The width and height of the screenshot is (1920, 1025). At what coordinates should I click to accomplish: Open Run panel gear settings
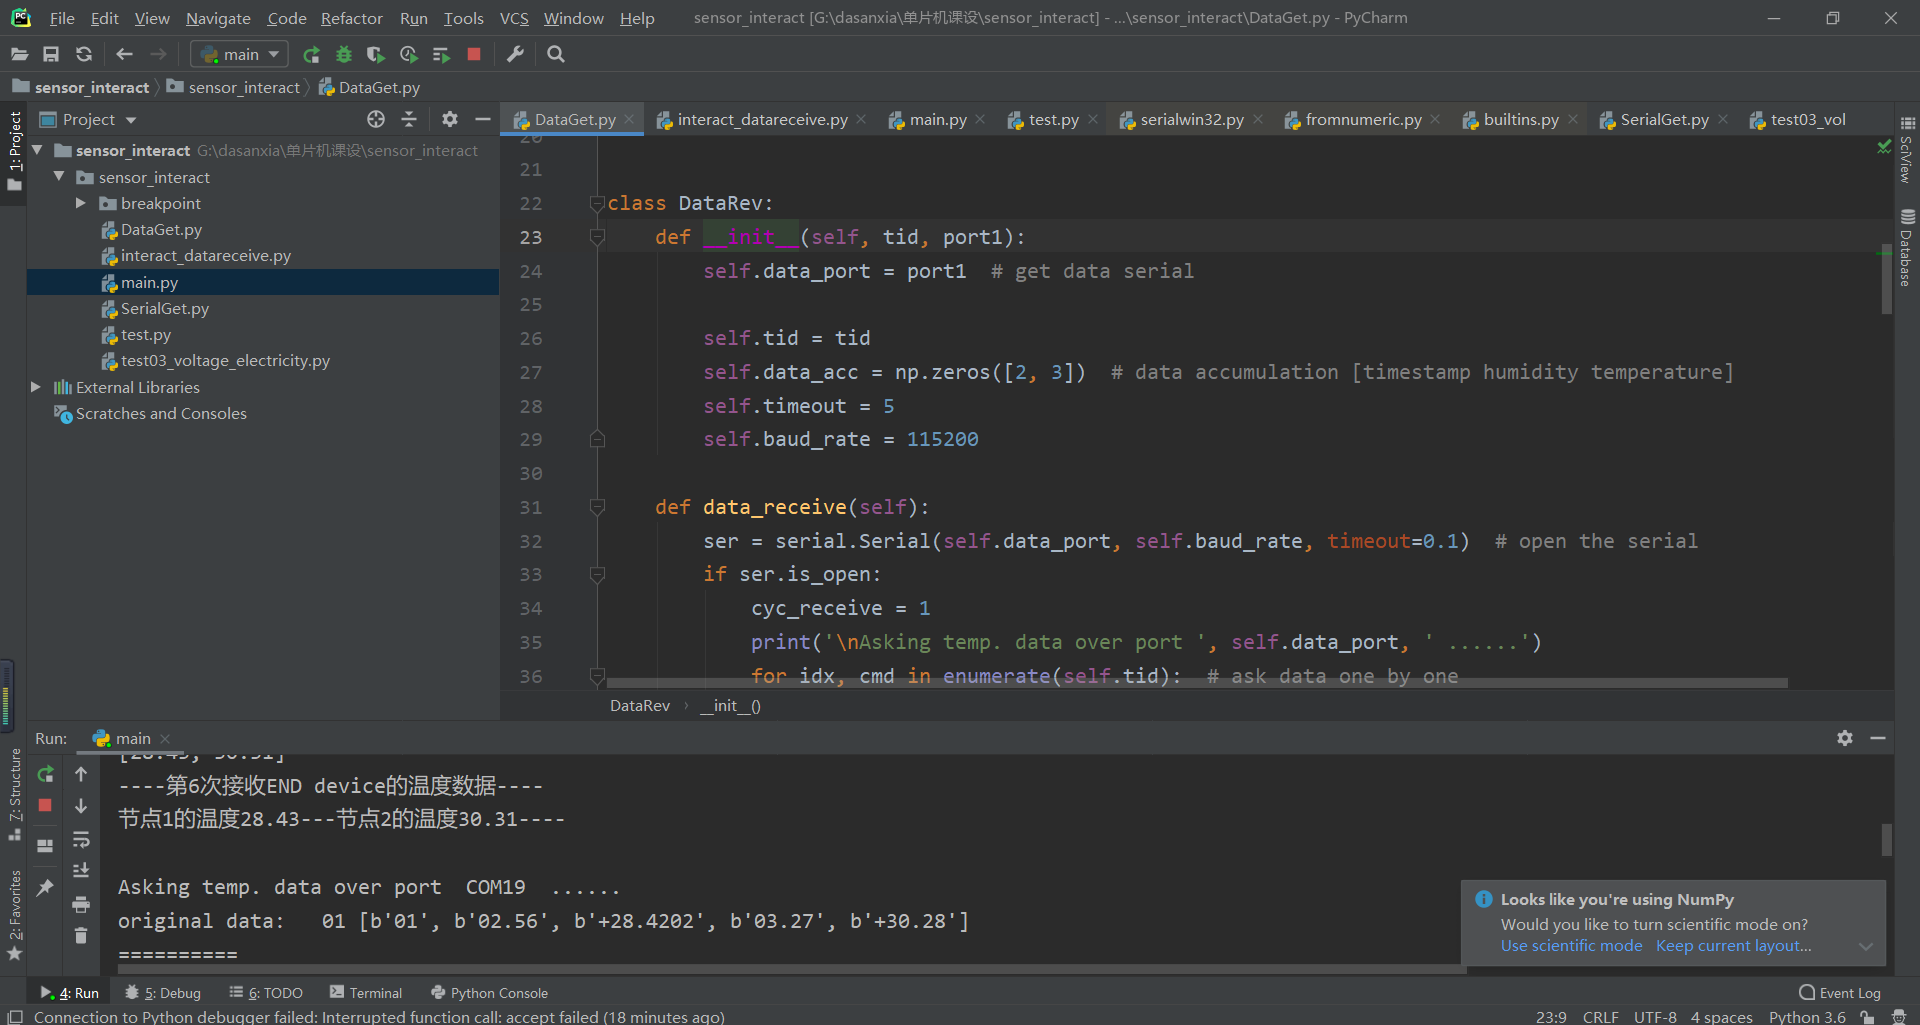[1845, 738]
